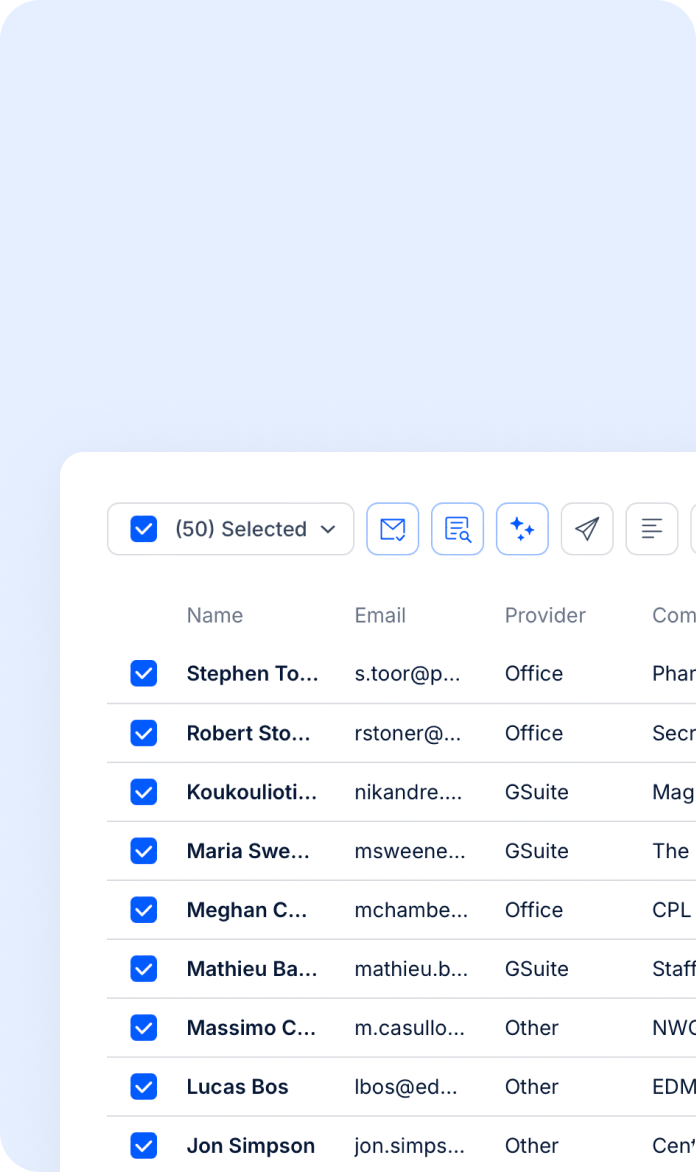
Task: Open contact Stephen To...
Action: 253,673
